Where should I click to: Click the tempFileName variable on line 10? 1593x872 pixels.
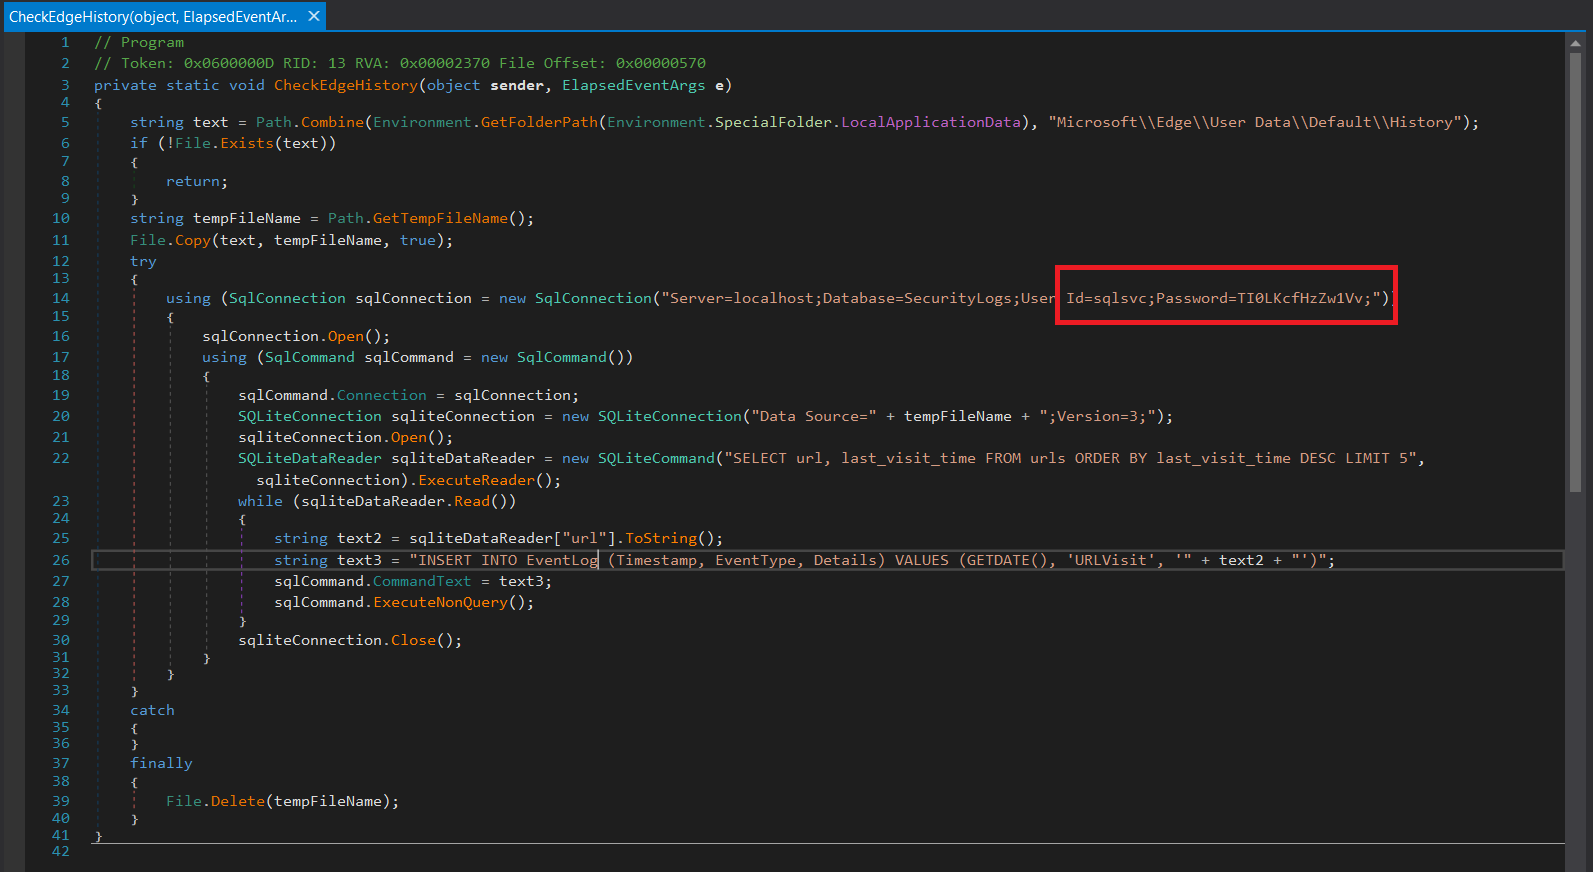pyautogui.click(x=247, y=218)
